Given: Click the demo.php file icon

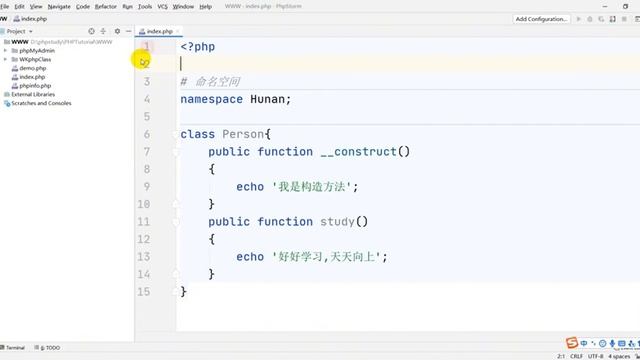Looking at the screenshot, I should click(x=15, y=68).
